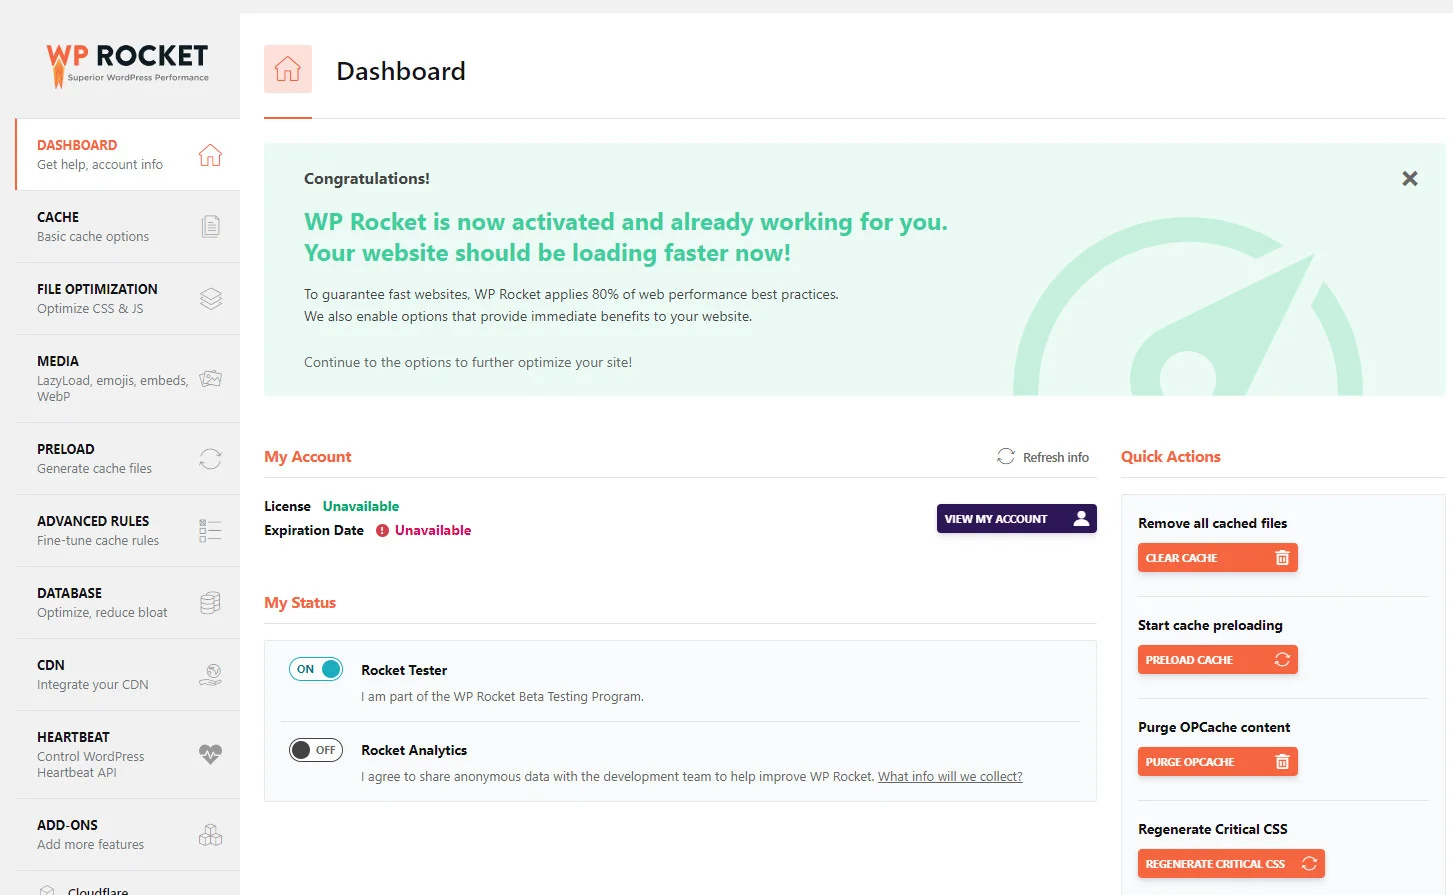This screenshot has height=895, width=1453.
Task: Click the 'Rocket Tester' label
Action: (x=404, y=670)
